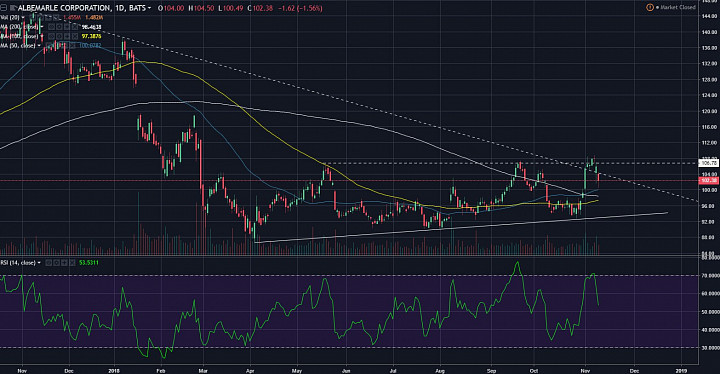Click the 2019 label on the time axis
Viewport: 720px width, 374px height.
click(x=682, y=370)
